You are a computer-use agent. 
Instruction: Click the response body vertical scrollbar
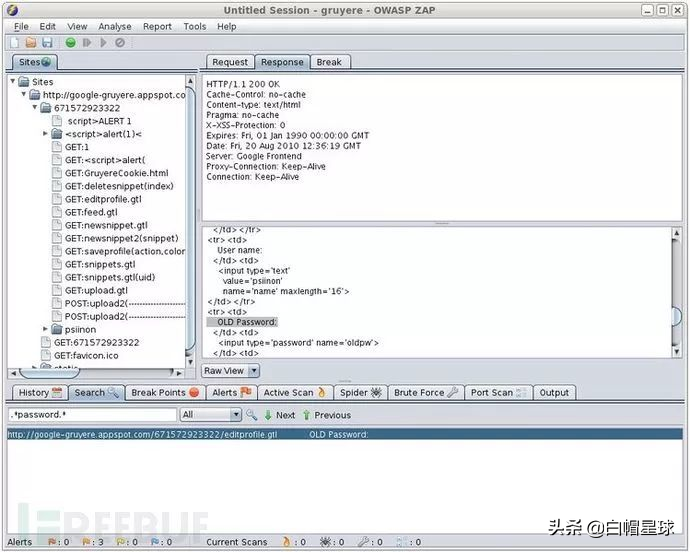click(676, 293)
